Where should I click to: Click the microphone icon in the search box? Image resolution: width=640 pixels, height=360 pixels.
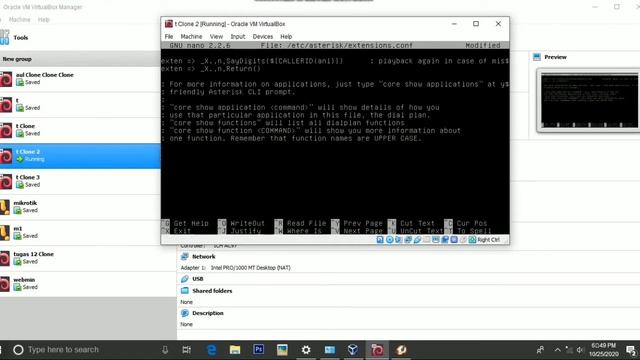(x=165, y=350)
